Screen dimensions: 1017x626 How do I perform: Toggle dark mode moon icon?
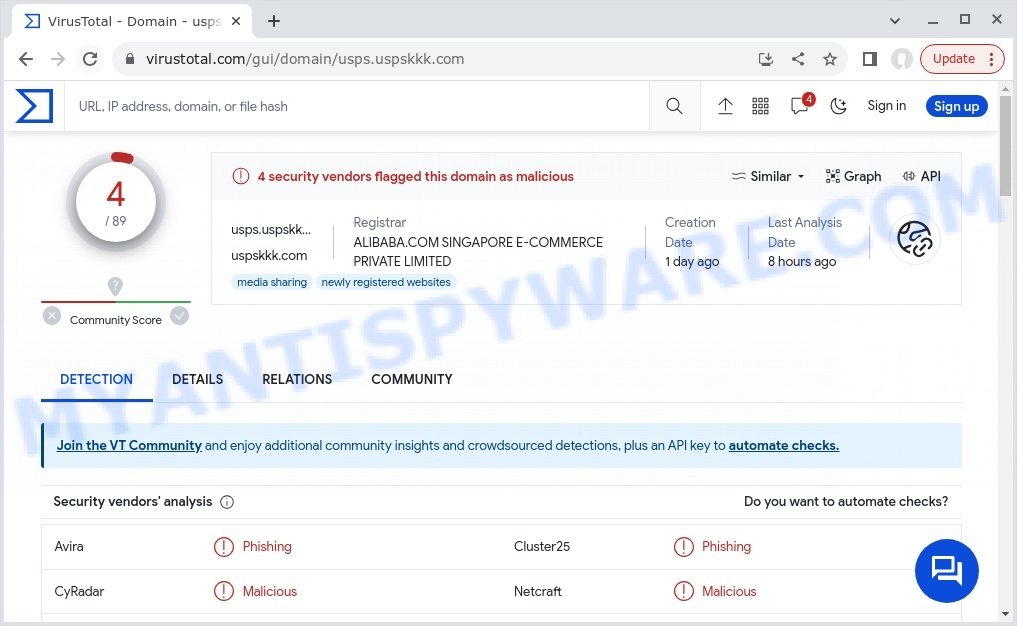click(839, 106)
